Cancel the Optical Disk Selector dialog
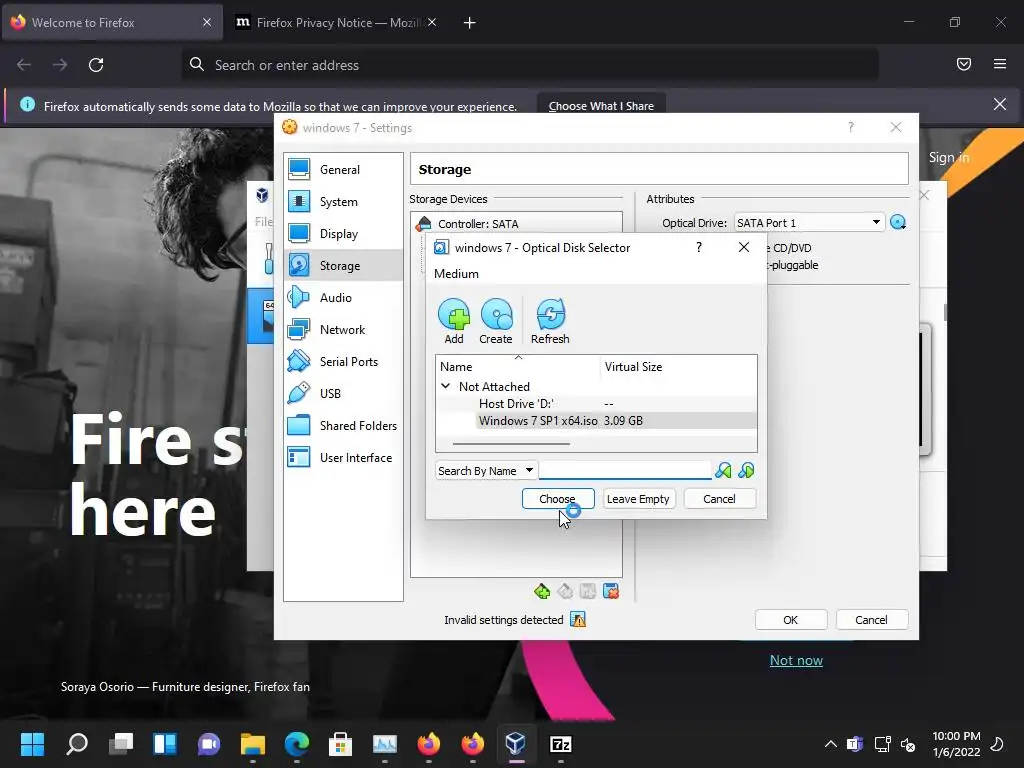The image size is (1024, 768). click(719, 499)
